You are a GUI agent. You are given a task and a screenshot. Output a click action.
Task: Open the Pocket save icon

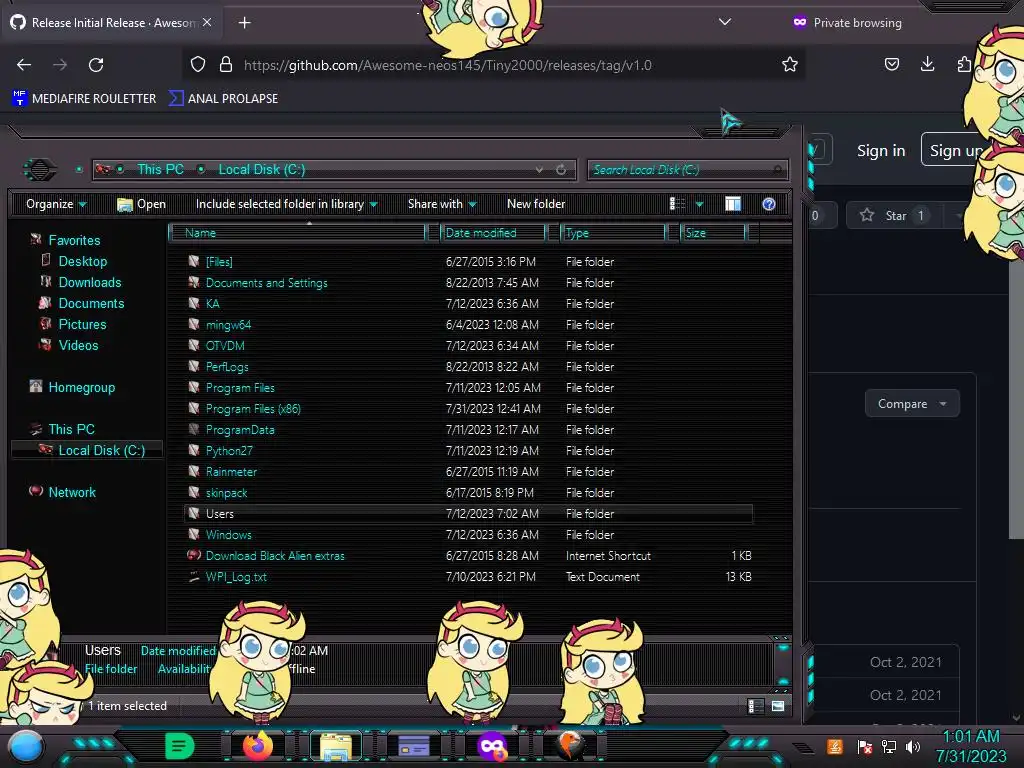891,64
